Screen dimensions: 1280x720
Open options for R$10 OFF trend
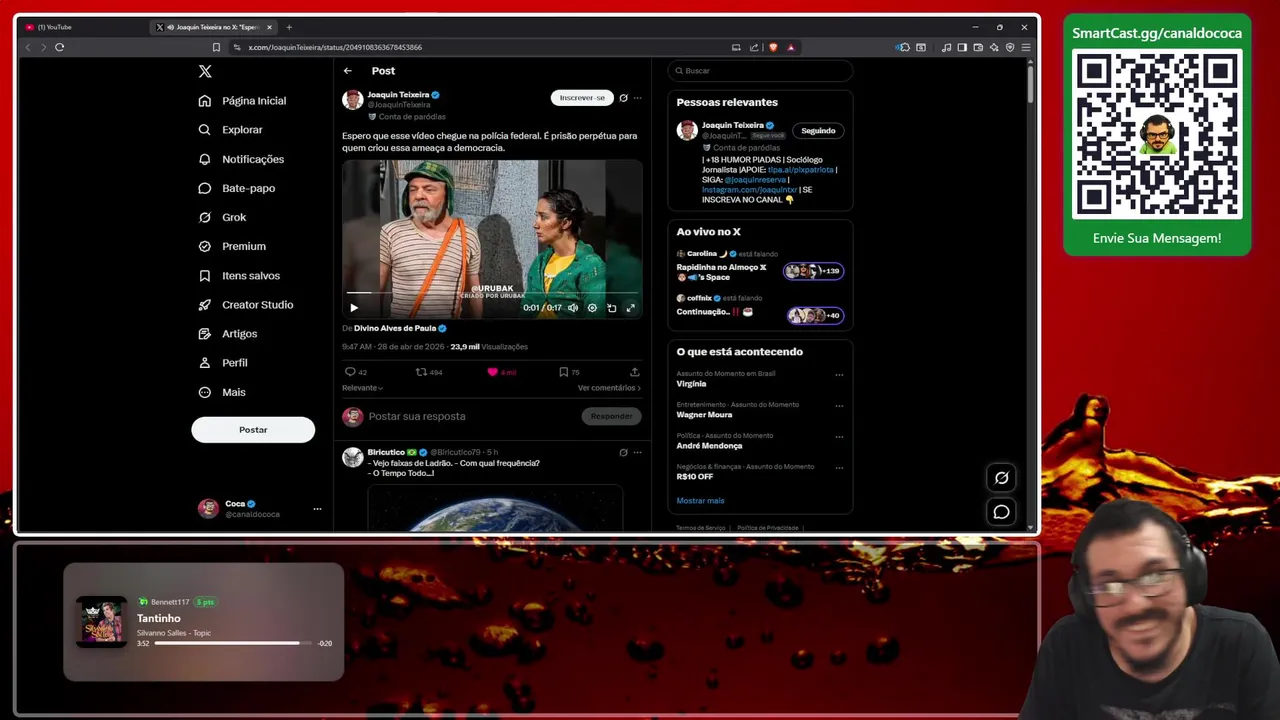[x=839, y=468]
